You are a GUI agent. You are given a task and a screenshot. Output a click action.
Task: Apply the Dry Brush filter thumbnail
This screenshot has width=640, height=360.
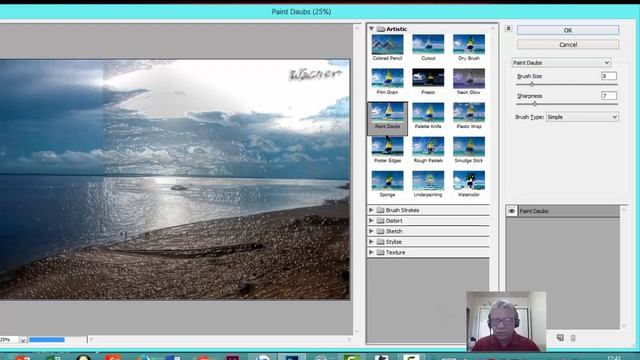point(469,45)
